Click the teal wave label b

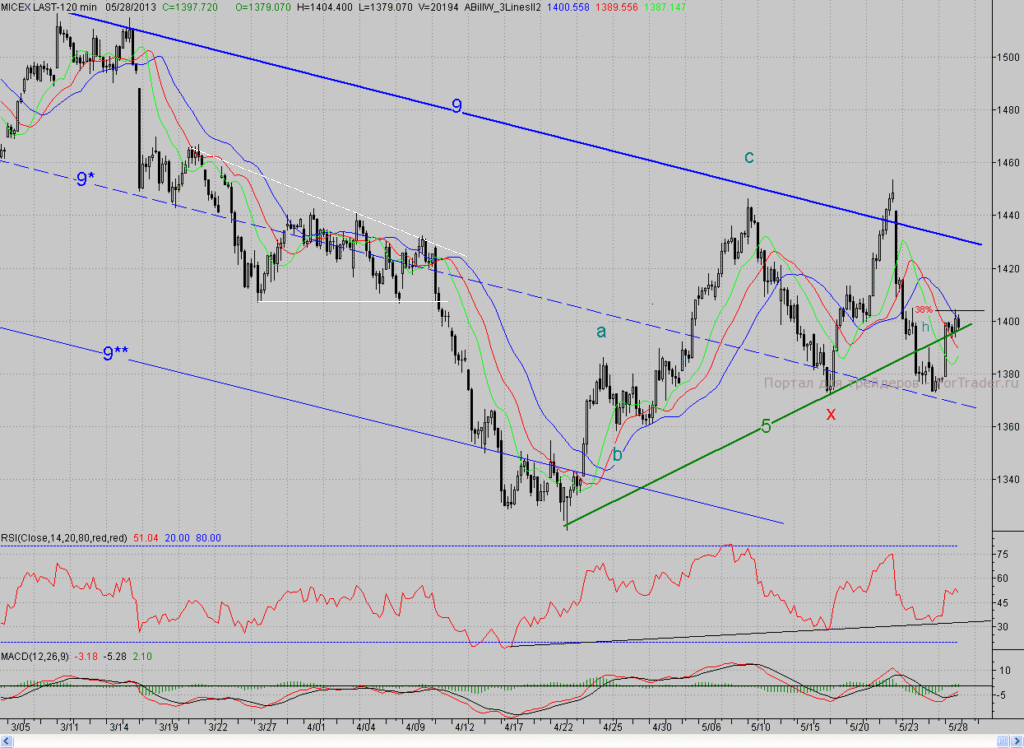click(x=617, y=455)
